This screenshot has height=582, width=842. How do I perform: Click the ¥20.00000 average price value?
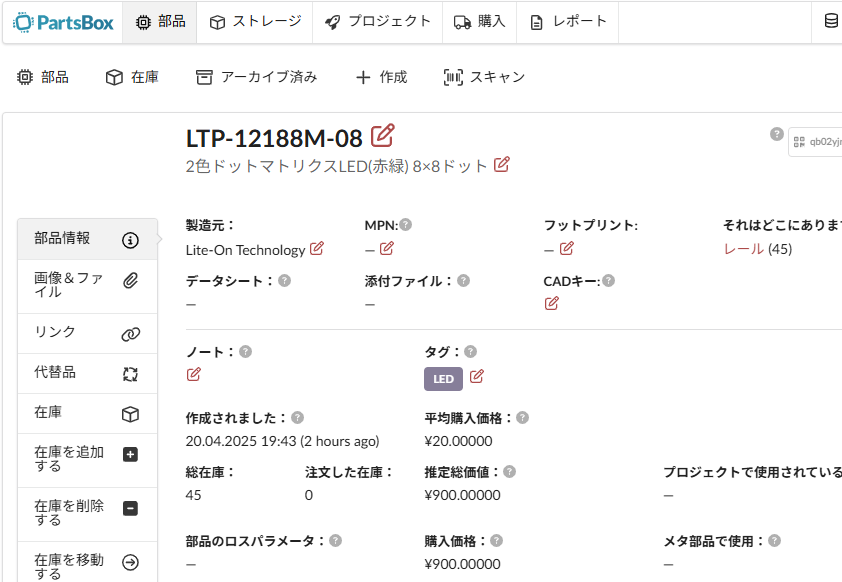pos(458,441)
